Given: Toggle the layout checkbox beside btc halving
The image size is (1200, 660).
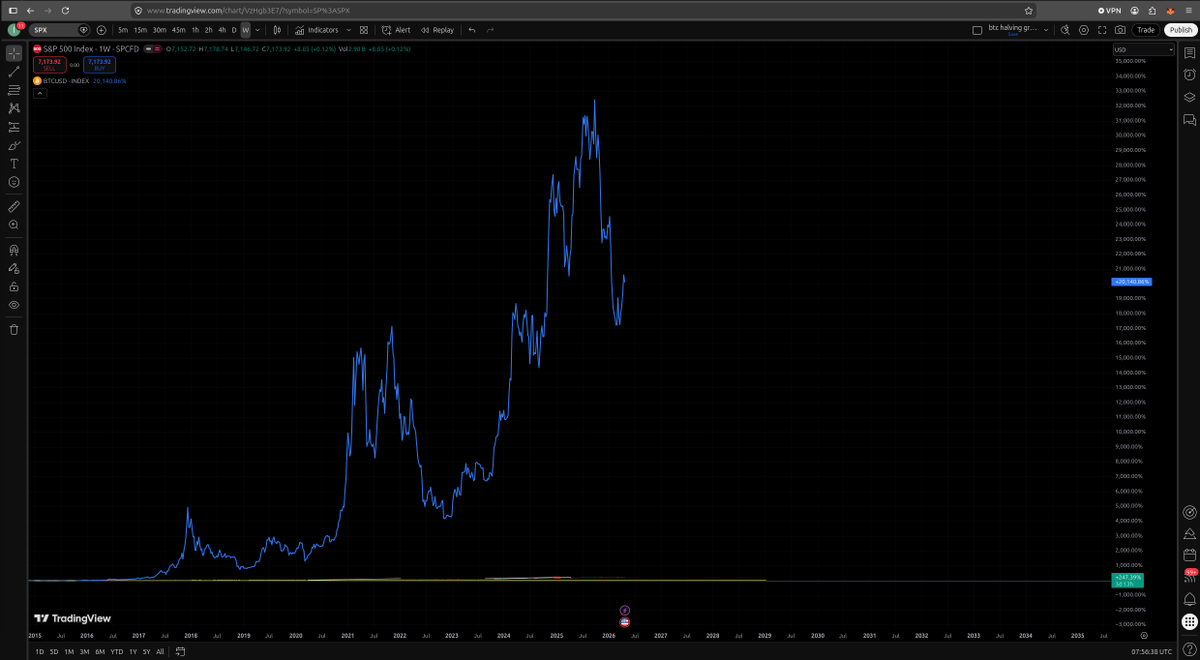Looking at the screenshot, I should (x=977, y=30).
